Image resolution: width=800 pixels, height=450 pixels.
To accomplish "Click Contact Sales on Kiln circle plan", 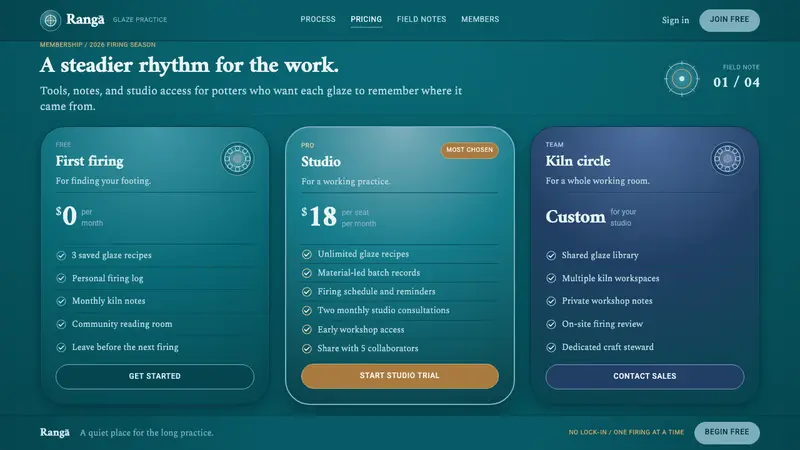I will (x=644, y=377).
